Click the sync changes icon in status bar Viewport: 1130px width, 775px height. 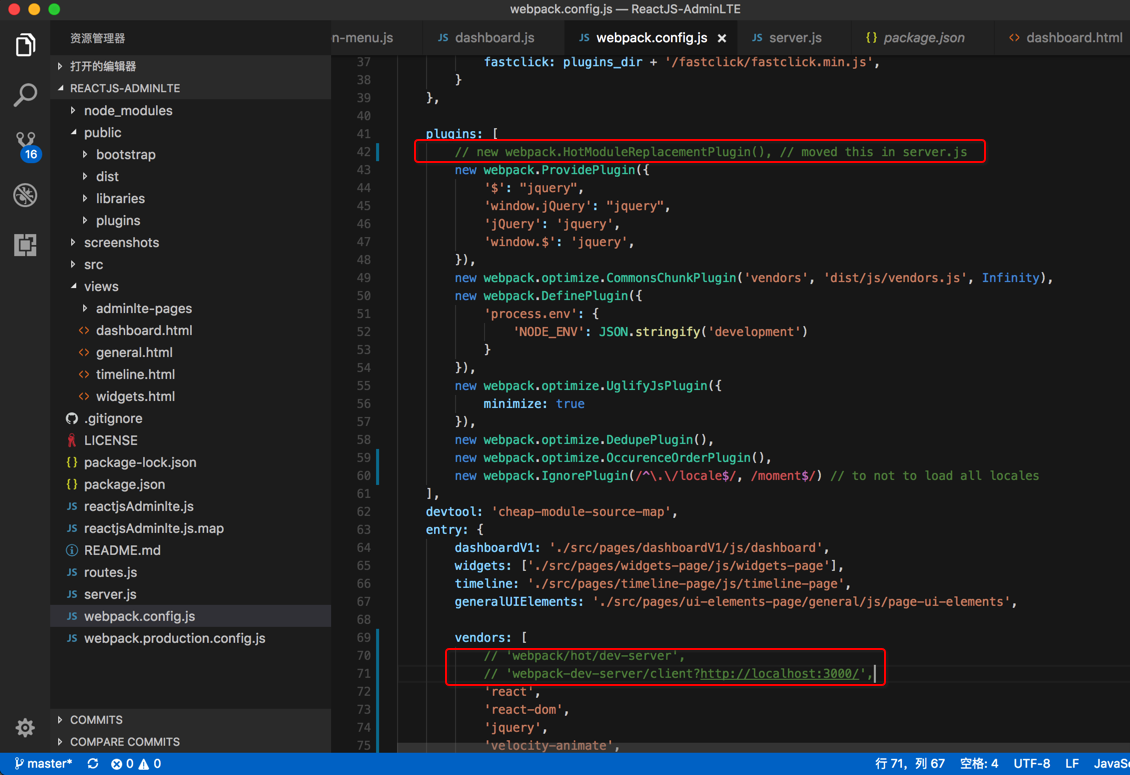[93, 764]
